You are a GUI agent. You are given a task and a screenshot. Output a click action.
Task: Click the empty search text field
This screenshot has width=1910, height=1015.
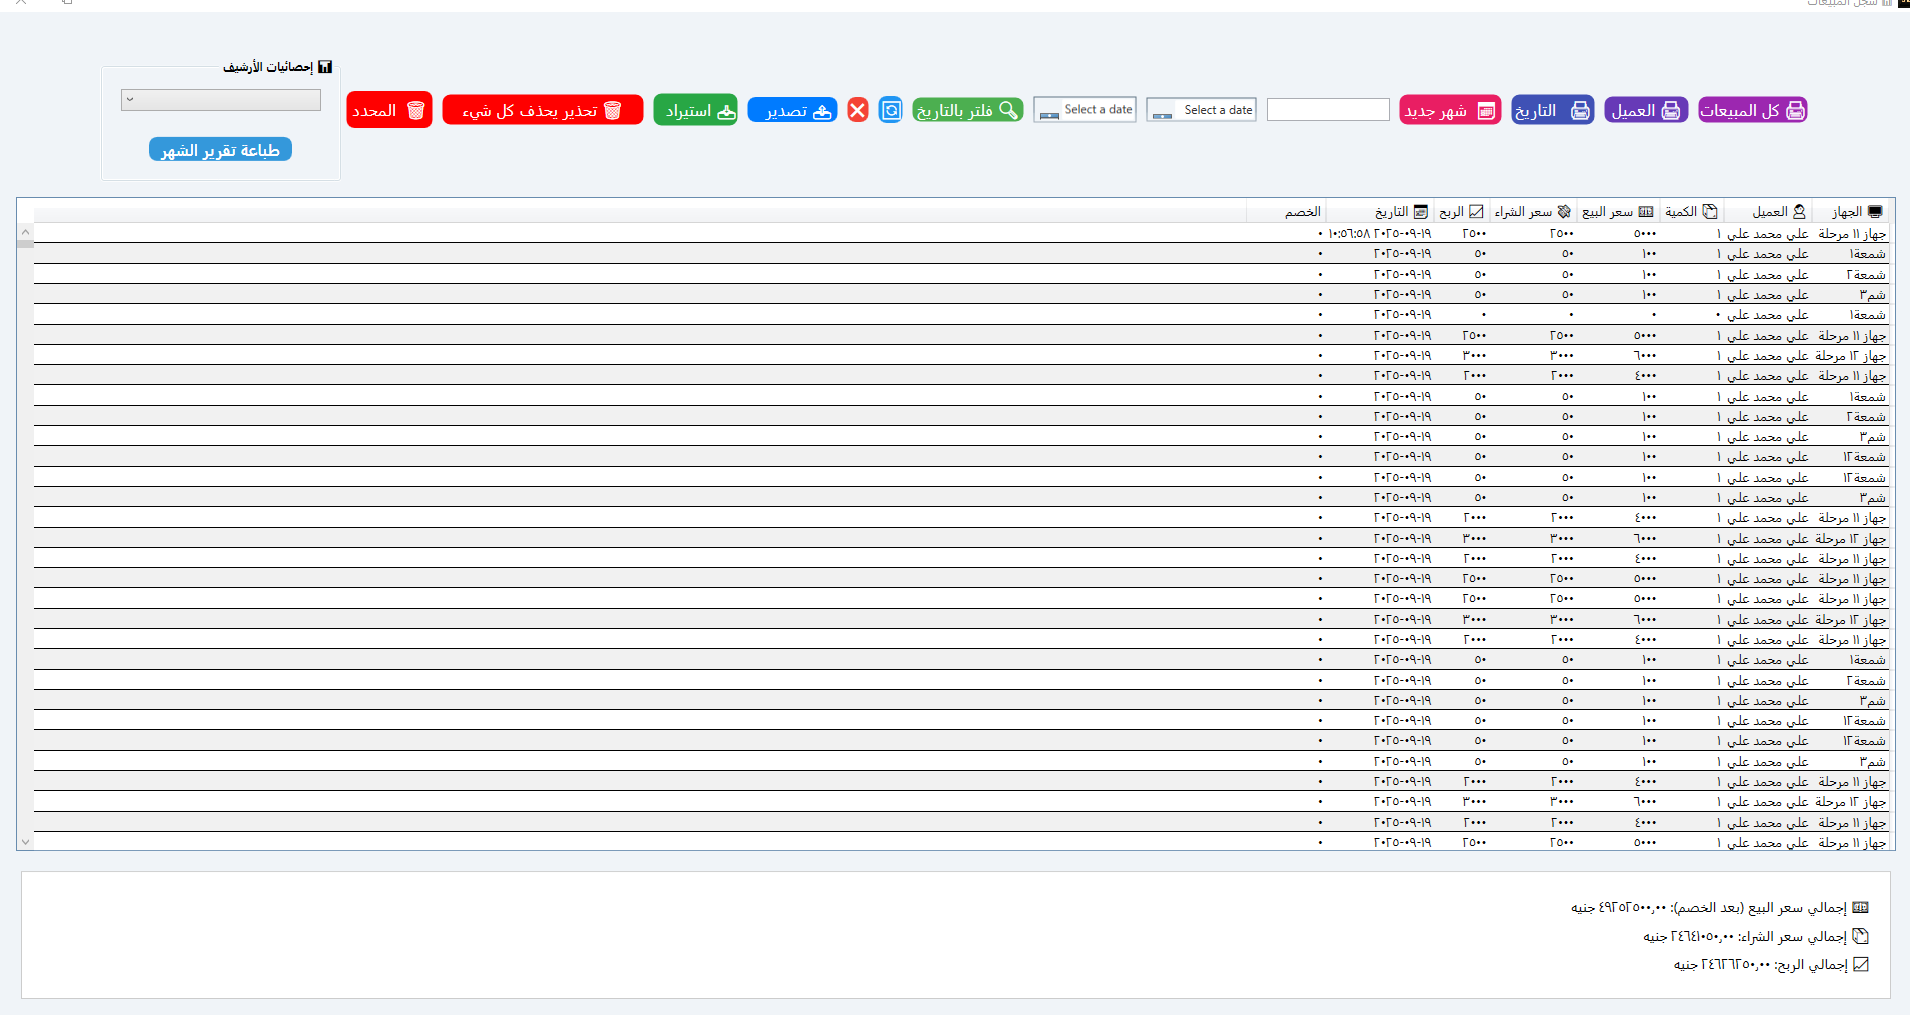pos(1328,110)
